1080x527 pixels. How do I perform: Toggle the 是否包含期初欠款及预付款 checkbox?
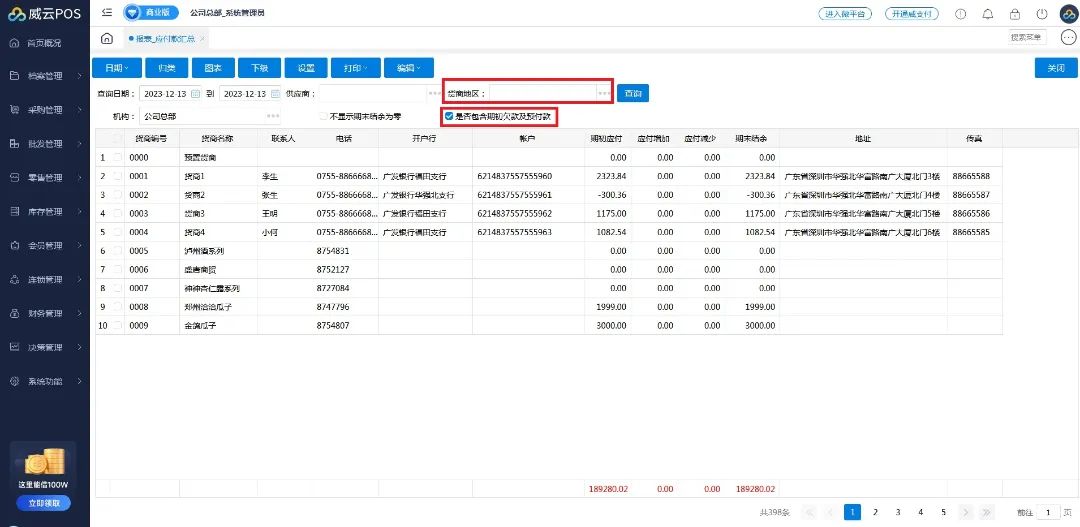pos(449,116)
